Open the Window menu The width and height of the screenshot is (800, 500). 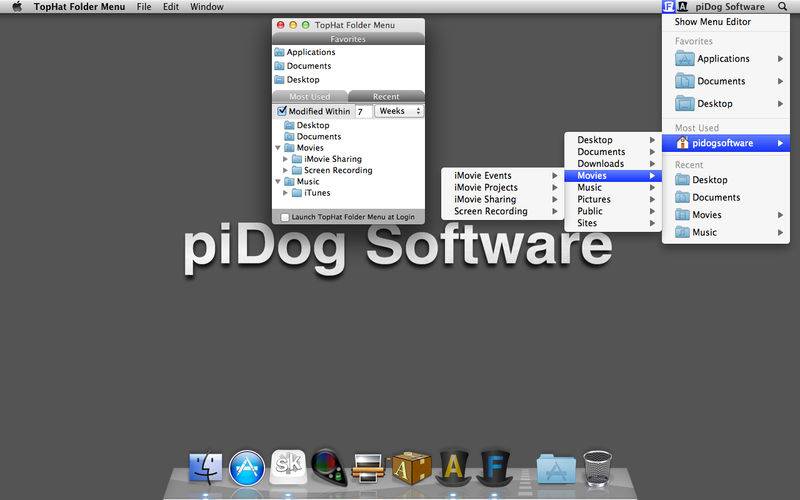(x=207, y=7)
